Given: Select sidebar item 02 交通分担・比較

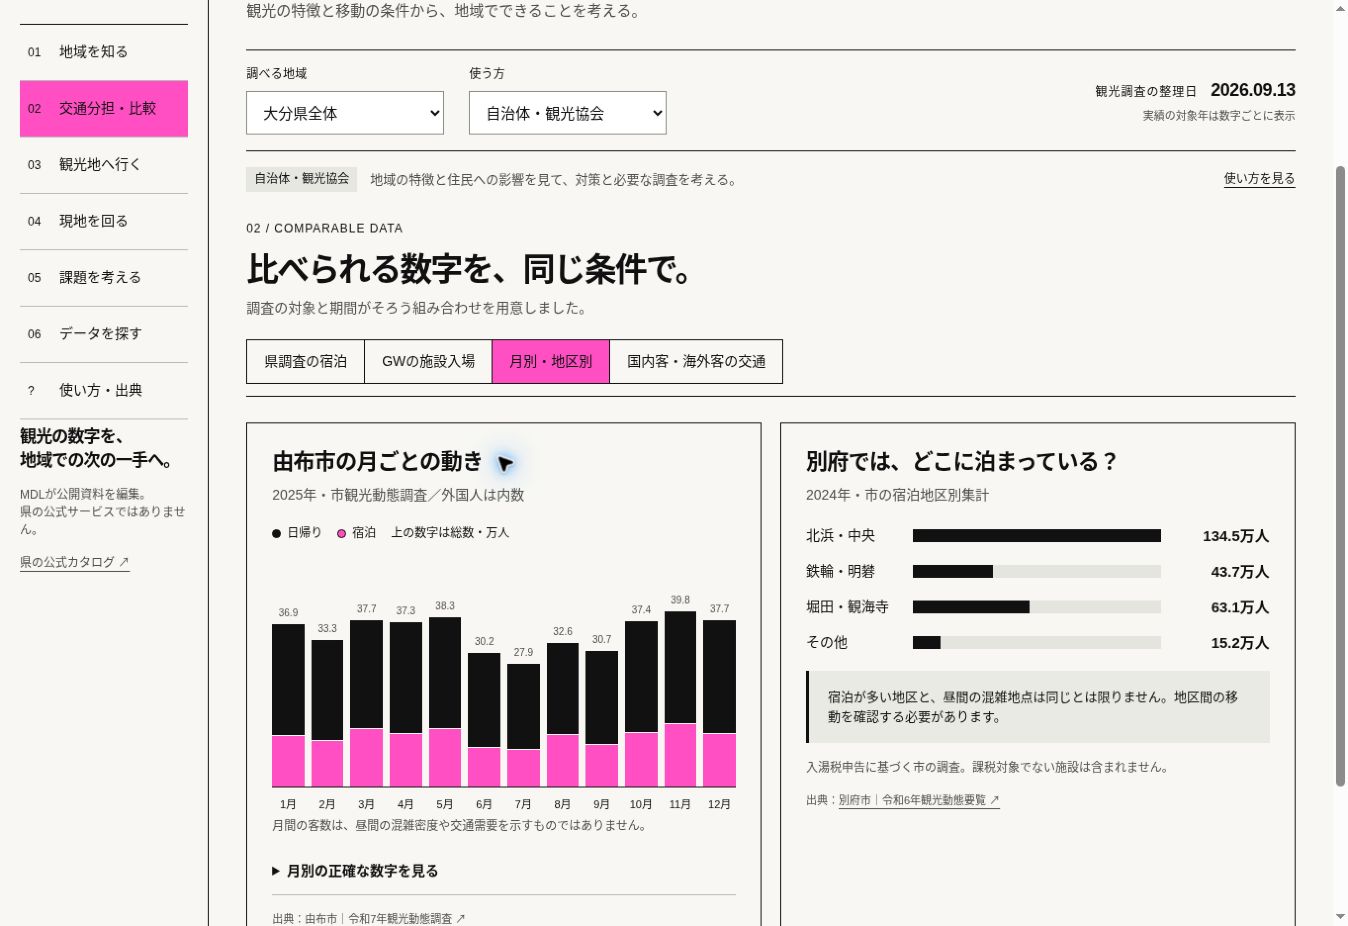Looking at the screenshot, I should pos(104,108).
